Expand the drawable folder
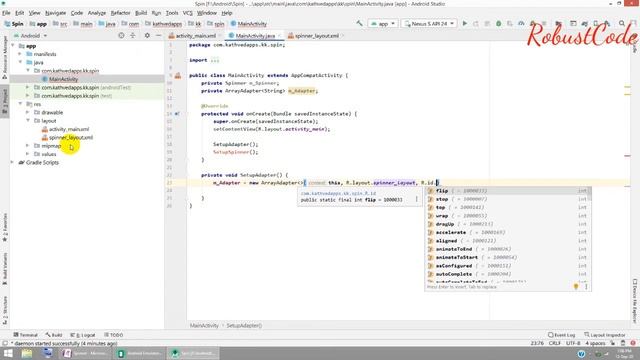Screen dimensions: 640x360 click(28, 112)
